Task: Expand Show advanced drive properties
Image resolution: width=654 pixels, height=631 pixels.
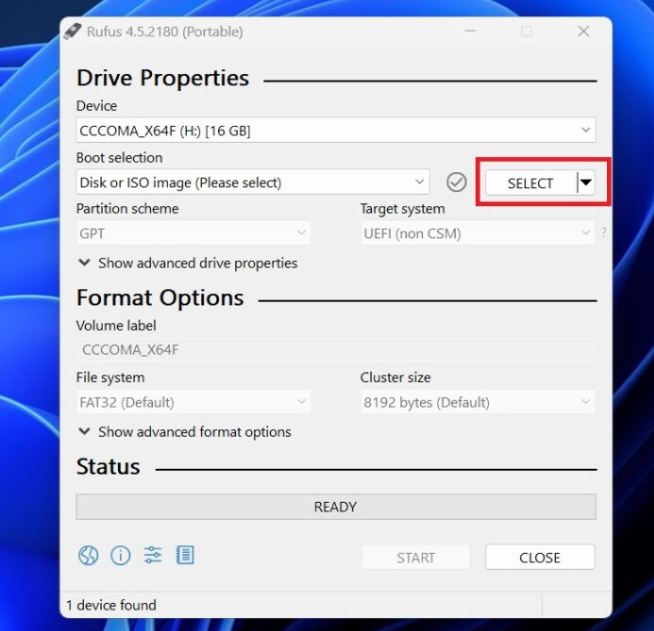Action: pos(188,263)
